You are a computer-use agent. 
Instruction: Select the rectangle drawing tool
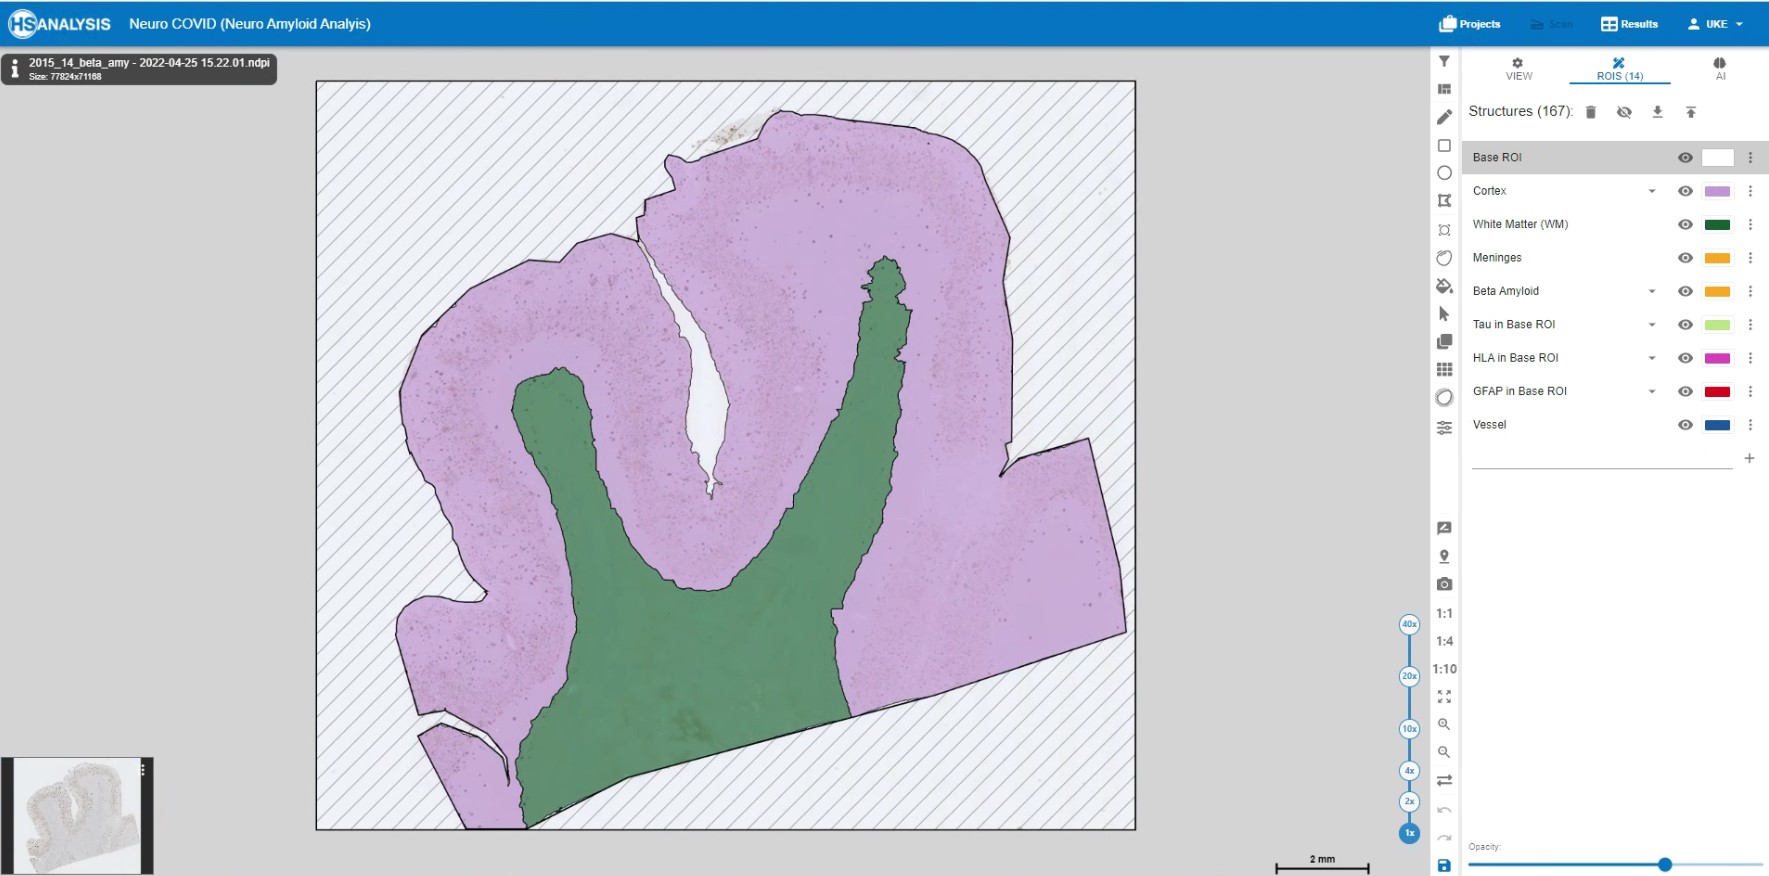[1444, 146]
